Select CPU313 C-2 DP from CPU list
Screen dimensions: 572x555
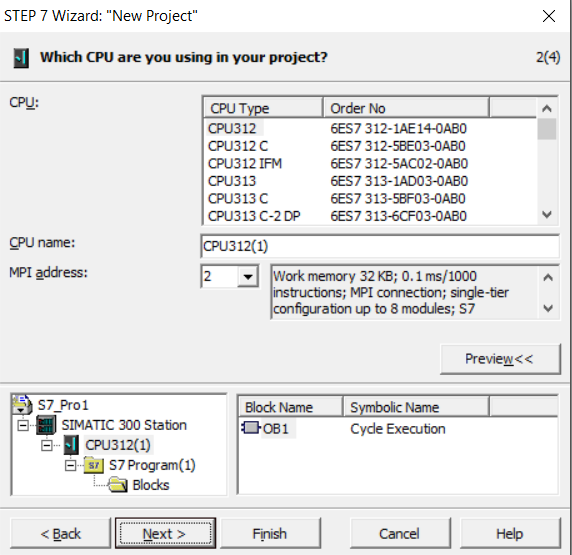[x=254, y=216]
